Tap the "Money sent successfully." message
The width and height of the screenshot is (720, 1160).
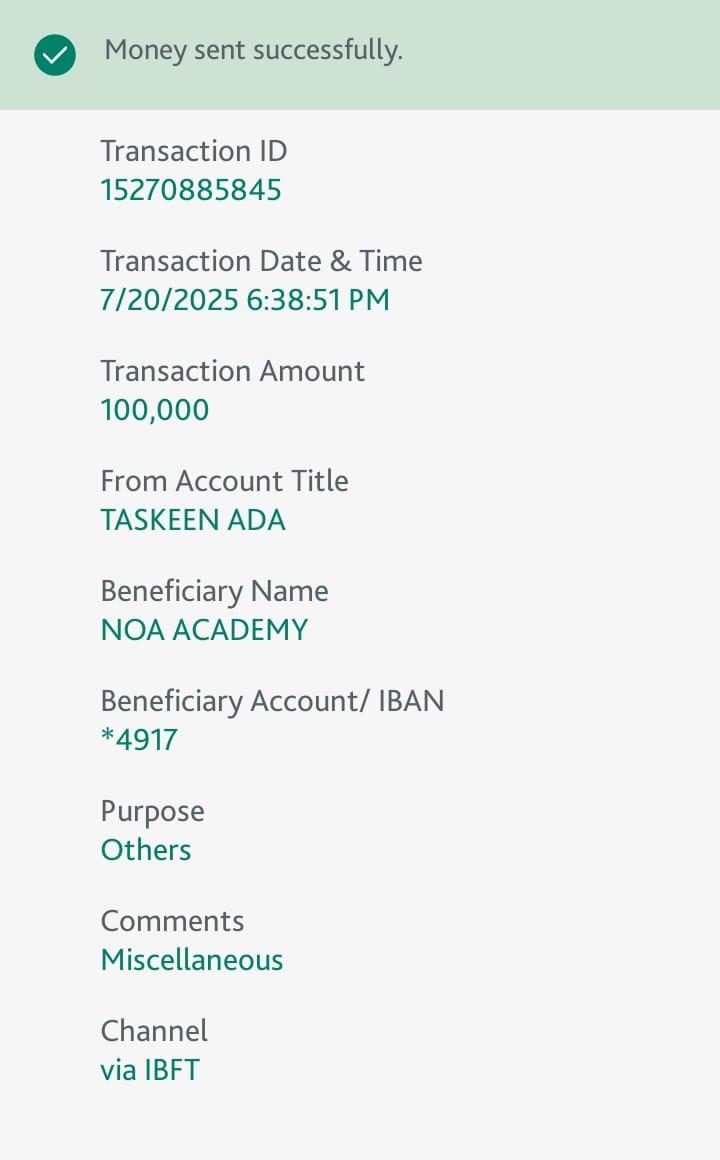pos(253,50)
